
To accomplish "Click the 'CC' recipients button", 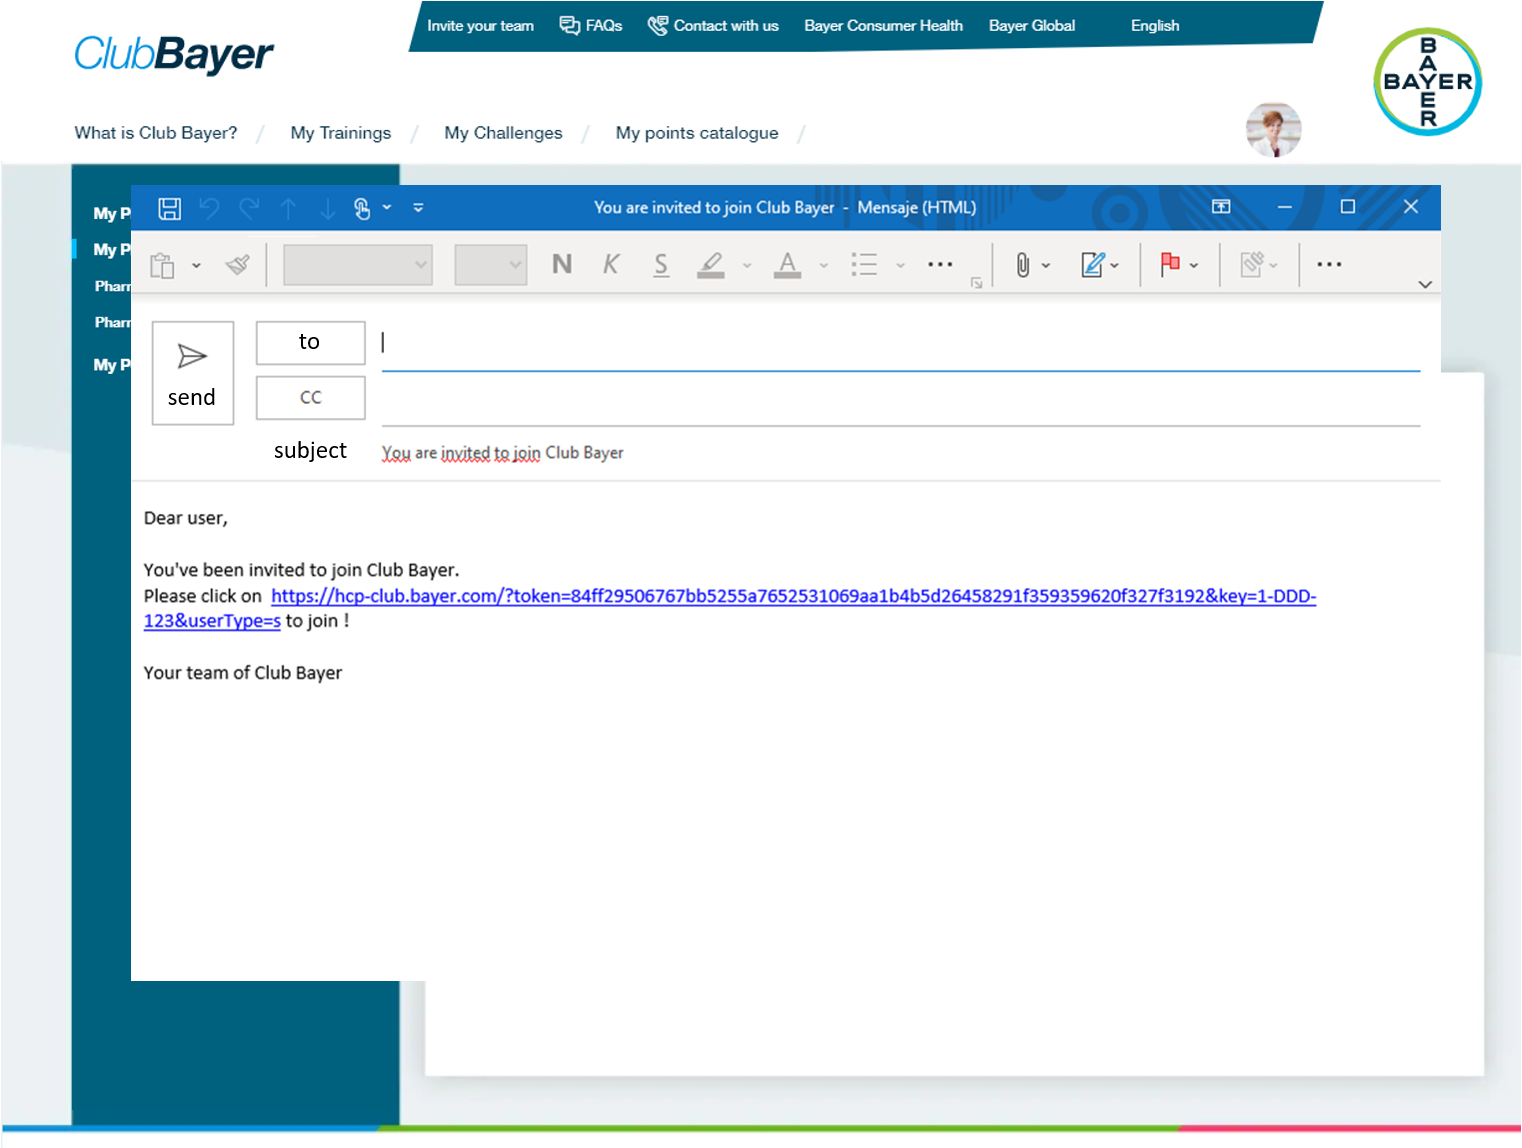I will [x=311, y=398].
